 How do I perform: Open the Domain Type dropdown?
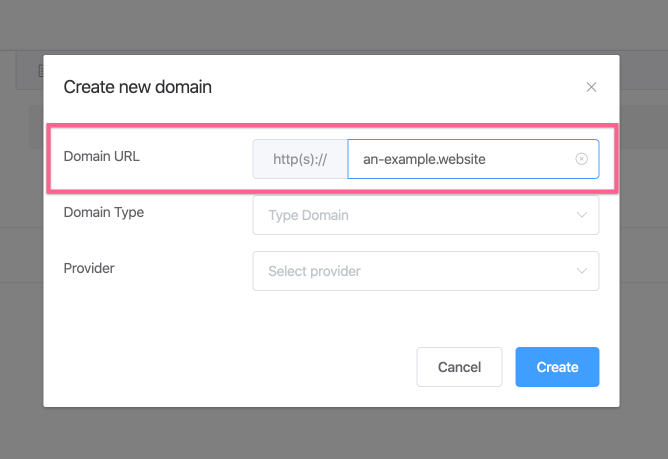426,215
